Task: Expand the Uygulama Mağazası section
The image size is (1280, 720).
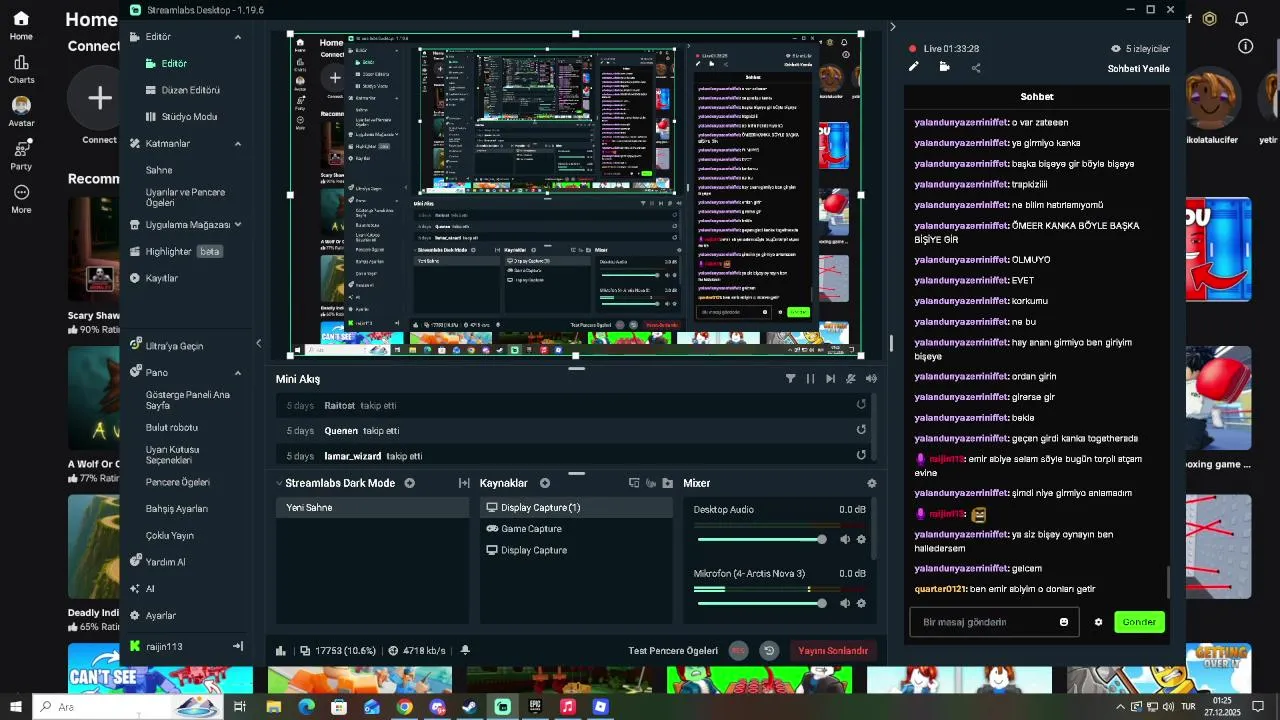Action: click(x=237, y=225)
